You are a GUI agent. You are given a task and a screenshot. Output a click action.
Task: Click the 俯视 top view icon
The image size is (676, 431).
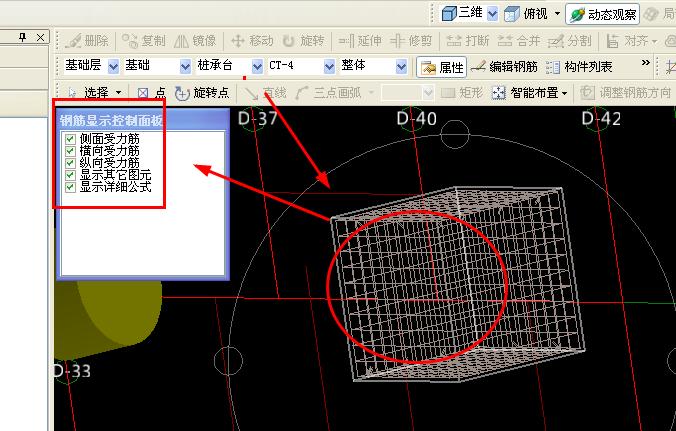click(x=512, y=14)
